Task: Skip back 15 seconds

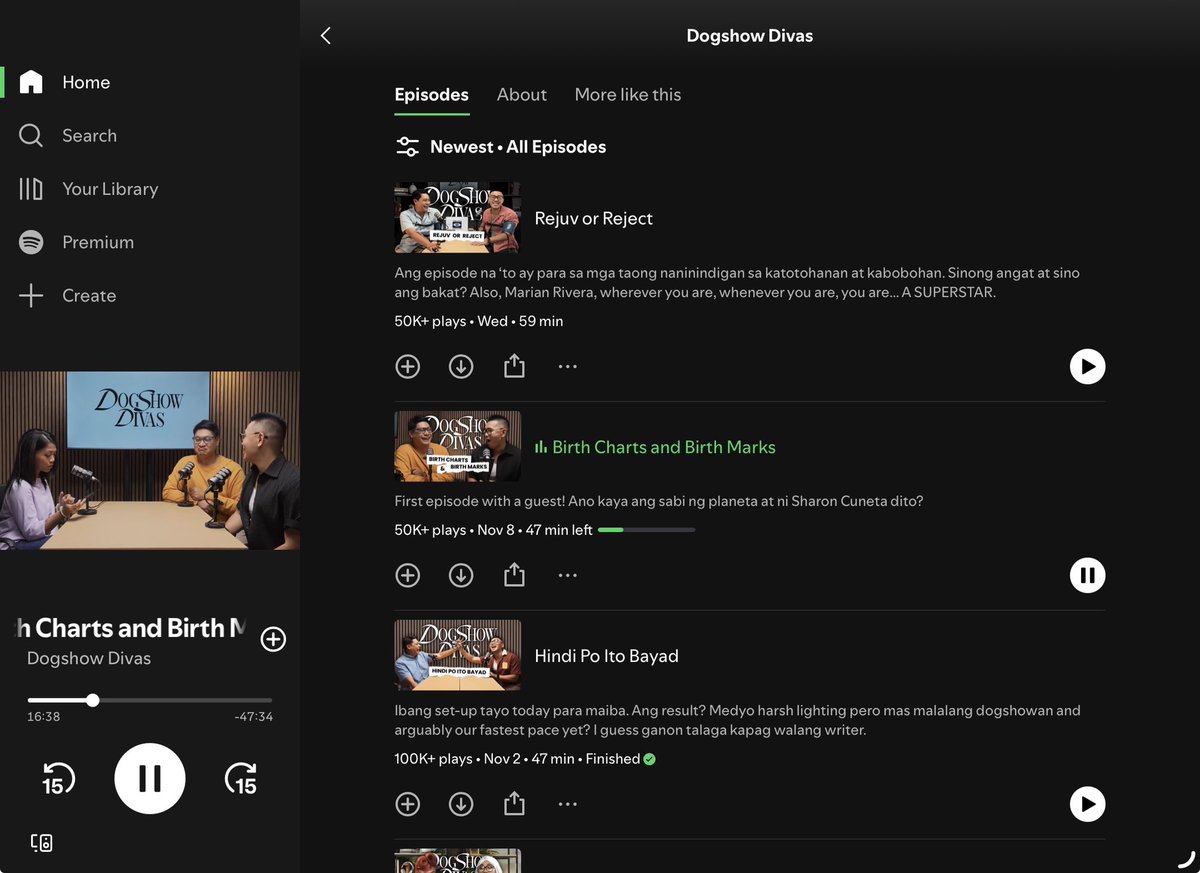Action: [x=58, y=779]
